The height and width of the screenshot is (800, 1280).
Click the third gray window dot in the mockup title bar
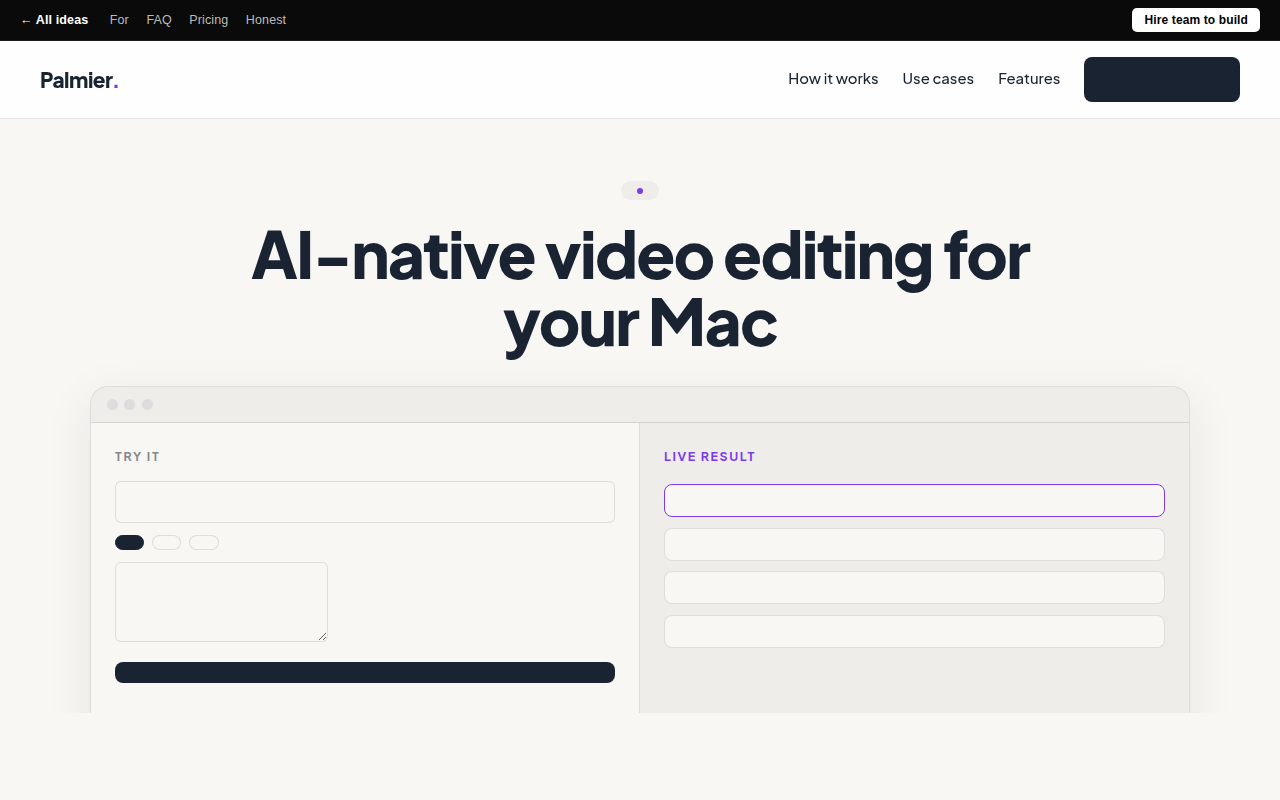147,404
